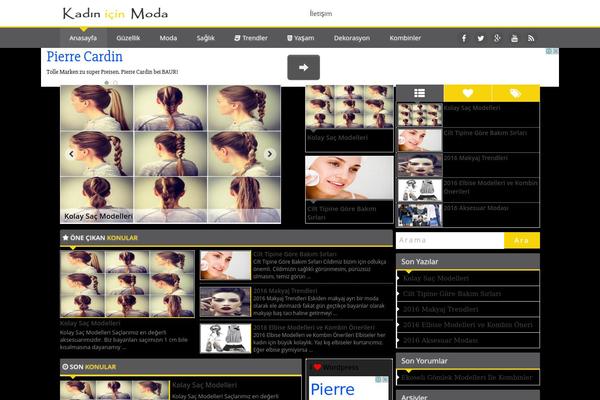Click sidebar thumbnail for 2016 Makyaj Trendleri
The height and width of the screenshot is (400, 600).
click(x=420, y=165)
